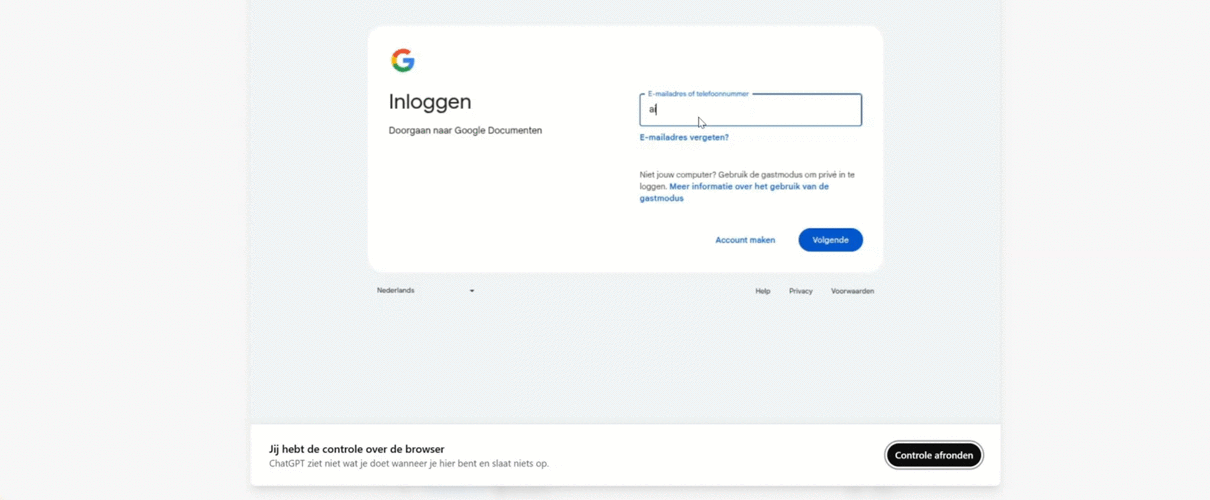This screenshot has height=500, width=1210.
Task: Focus the e-mail or phone number field
Action: [x=750, y=110]
